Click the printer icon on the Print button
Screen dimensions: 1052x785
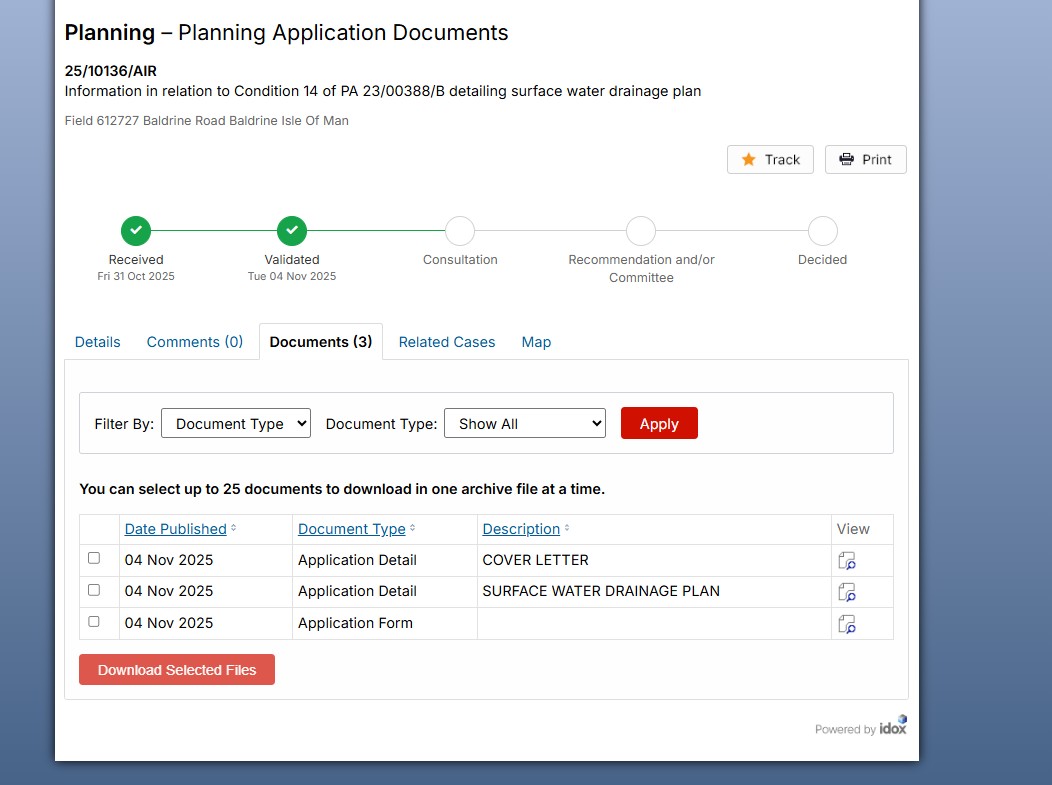click(845, 159)
